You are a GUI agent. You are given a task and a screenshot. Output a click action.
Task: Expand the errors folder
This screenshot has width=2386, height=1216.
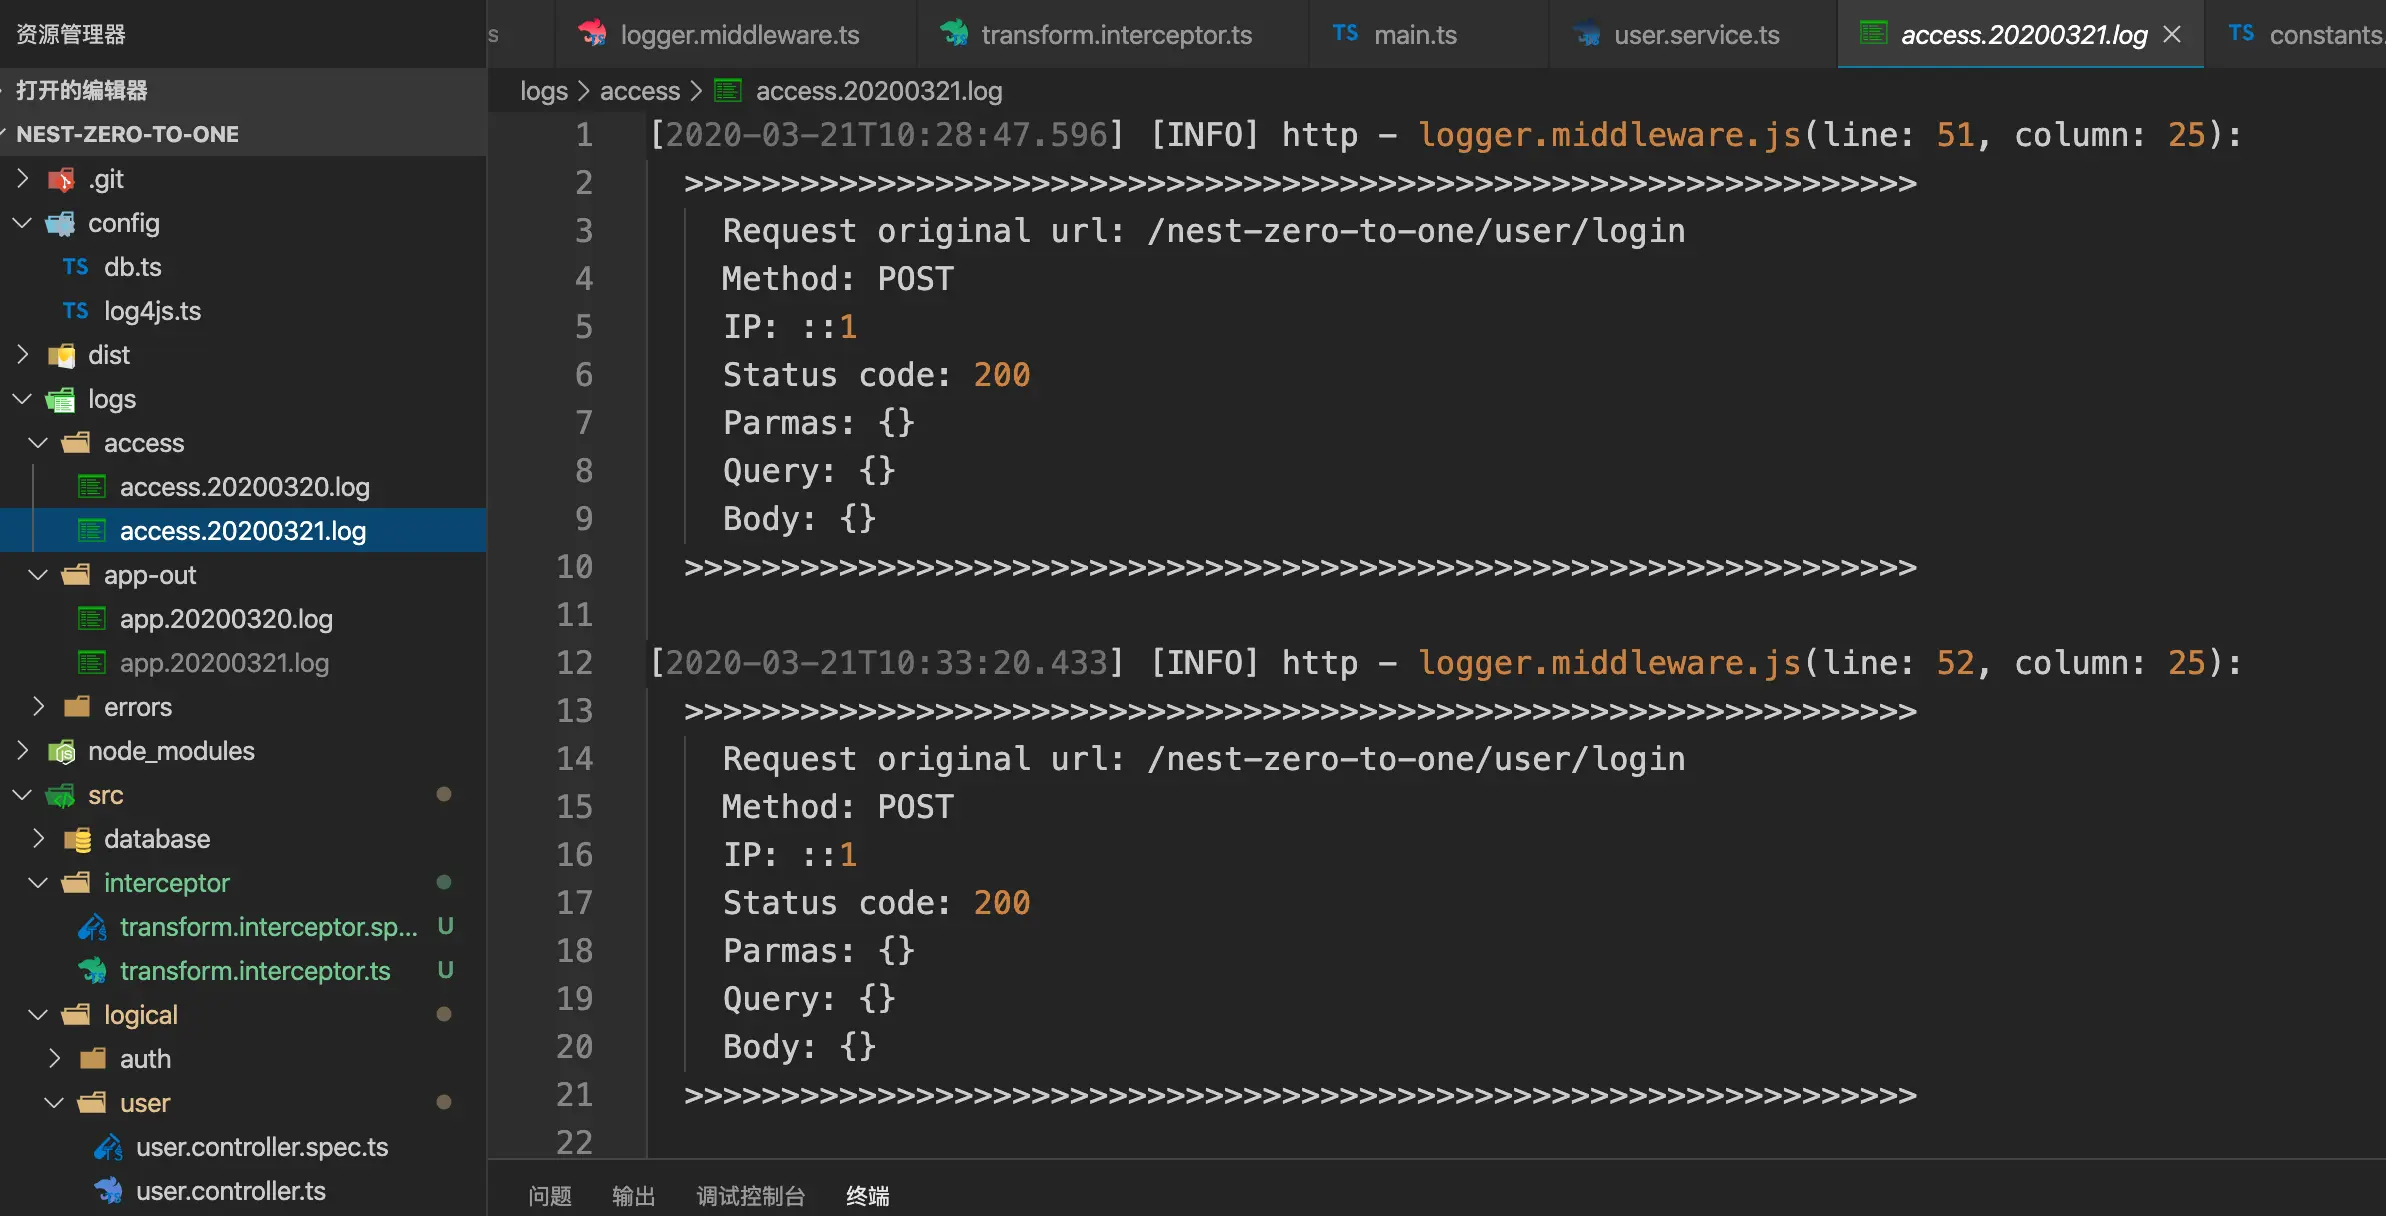[x=38, y=707]
